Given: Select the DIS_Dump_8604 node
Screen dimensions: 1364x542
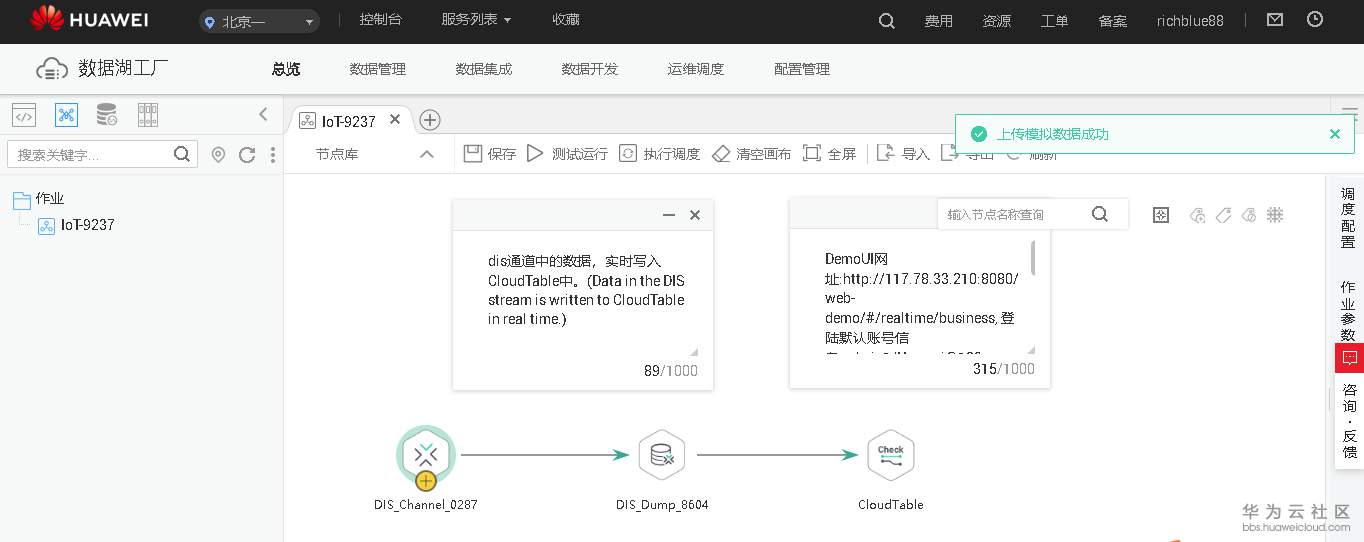Looking at the screenshot, I should (662, 455).
